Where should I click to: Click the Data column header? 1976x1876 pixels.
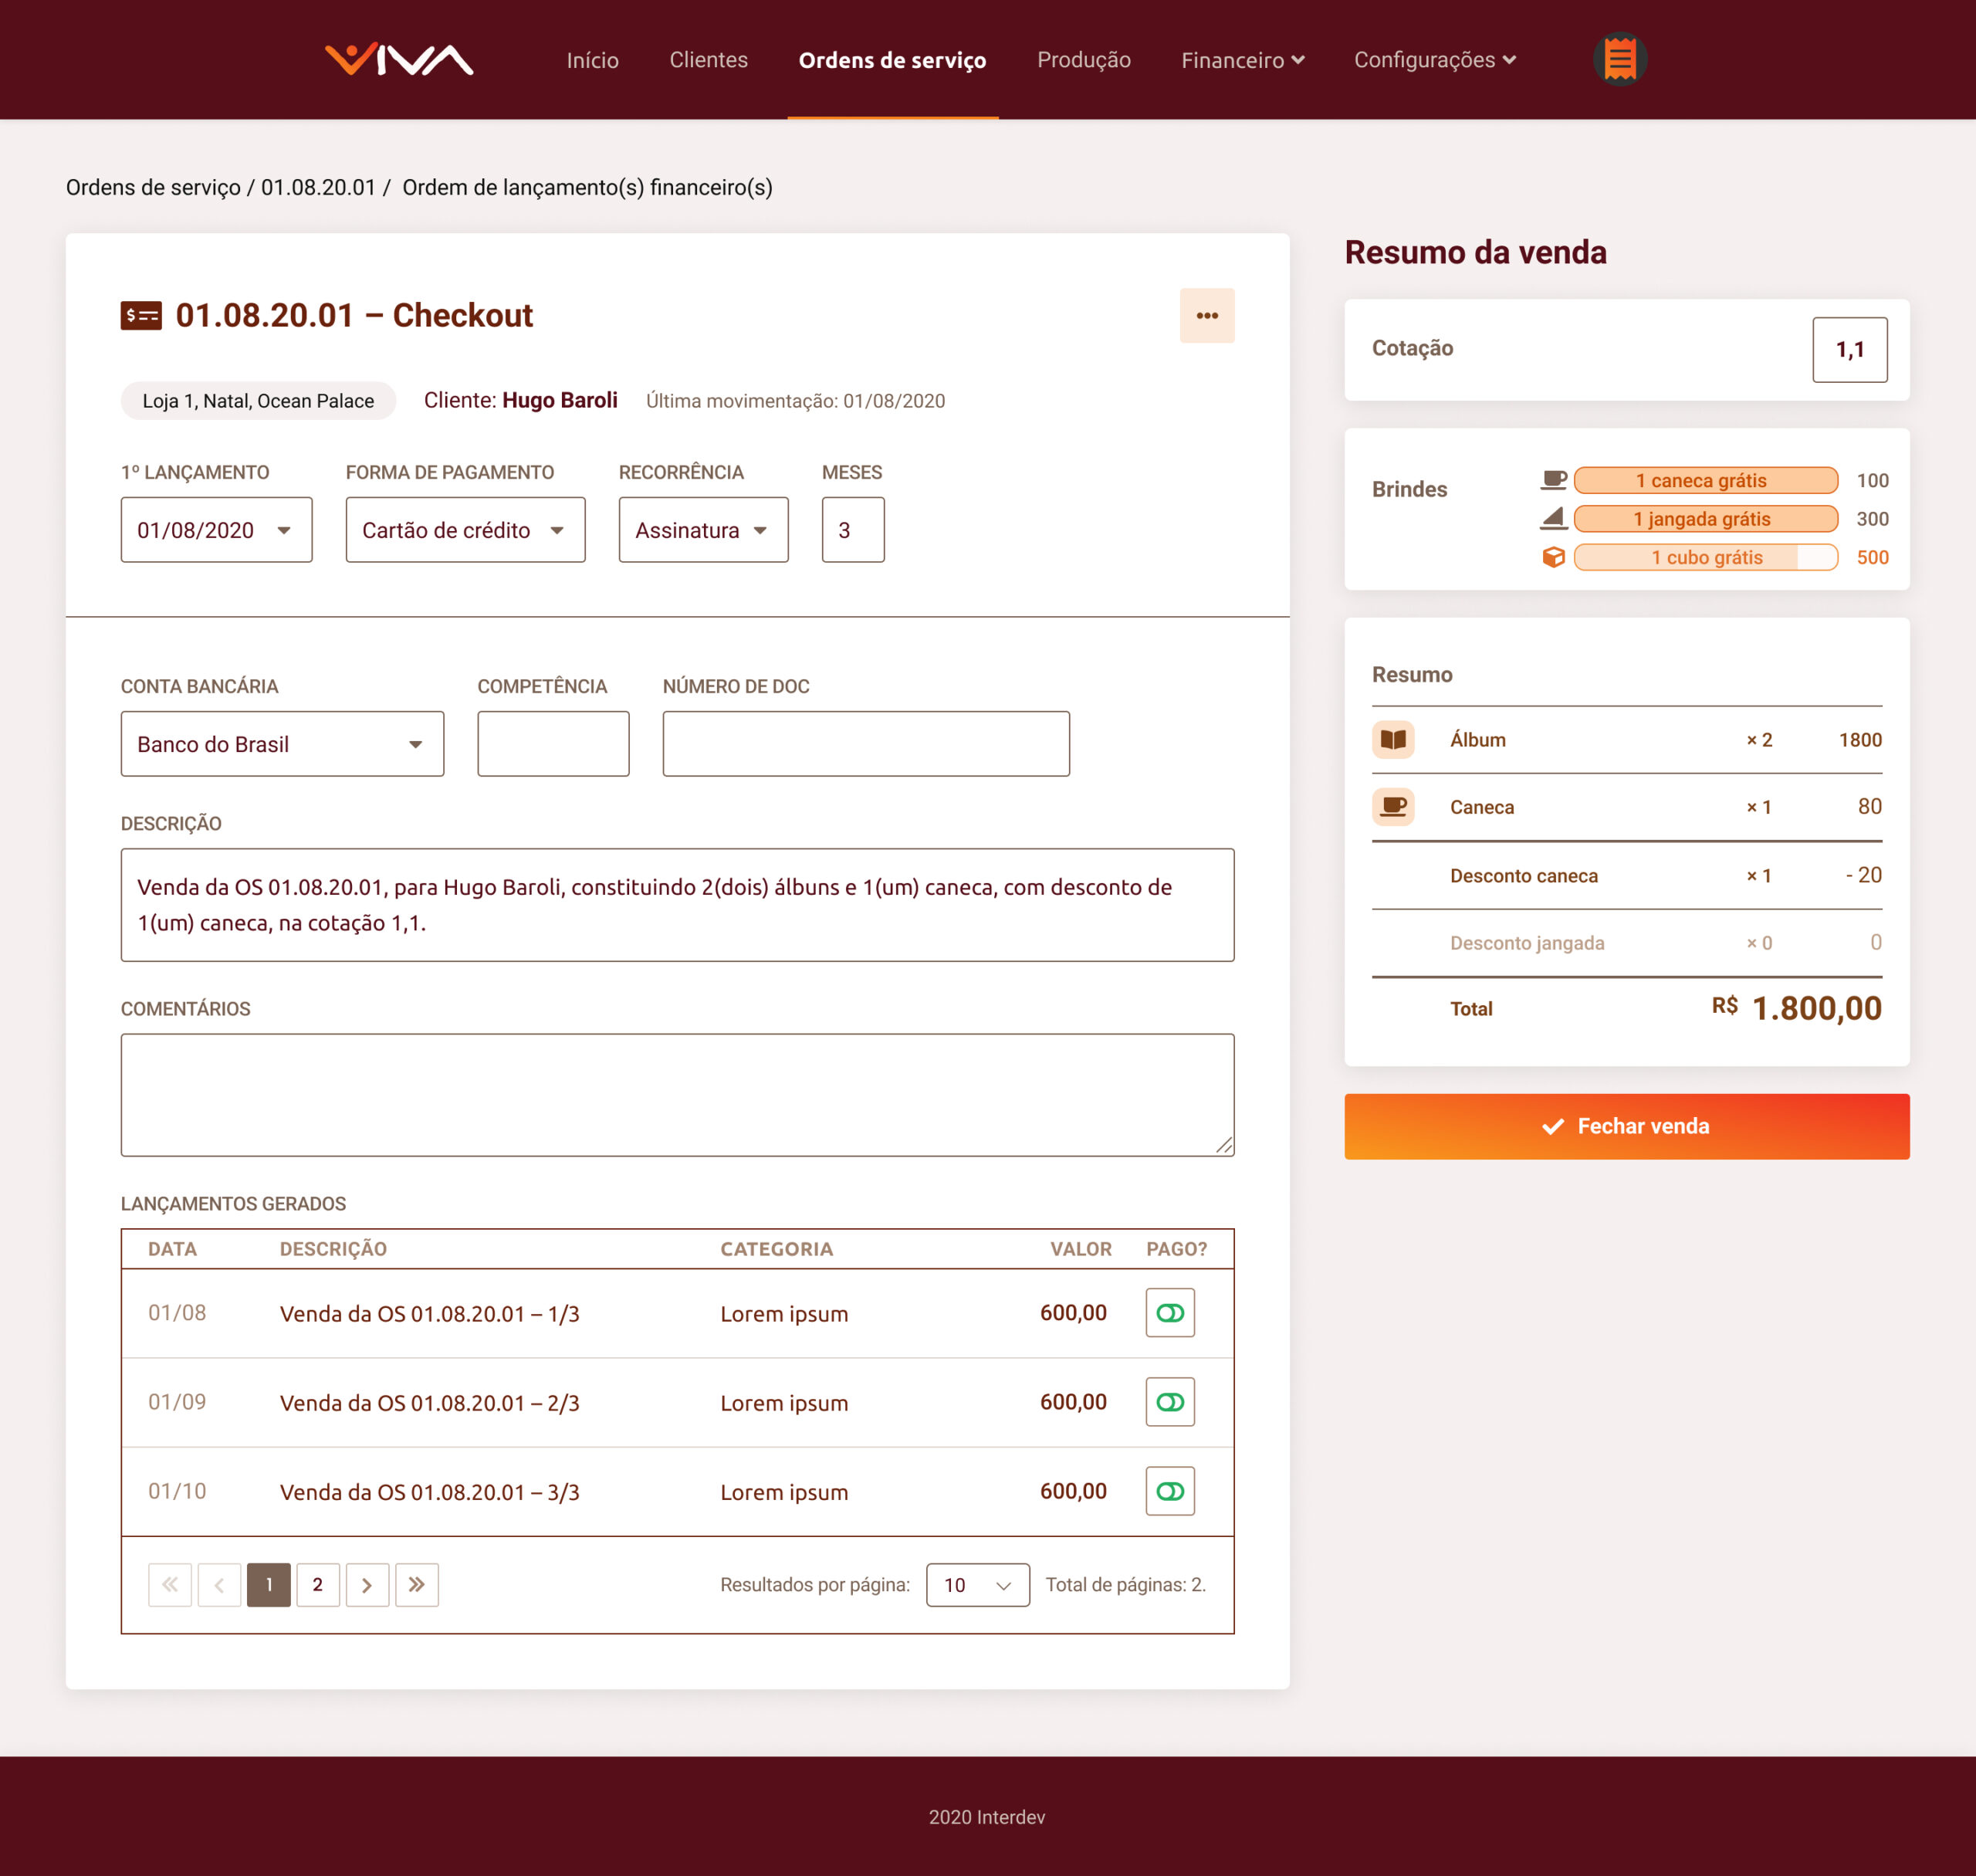(x=173, y=1249)
